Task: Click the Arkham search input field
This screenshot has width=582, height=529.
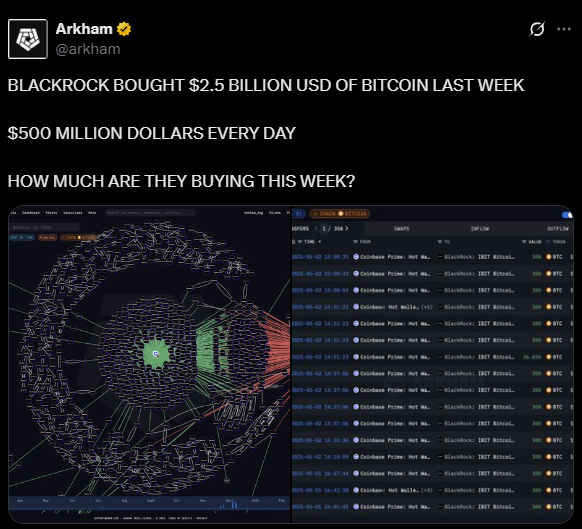Action: click(150, 213)
